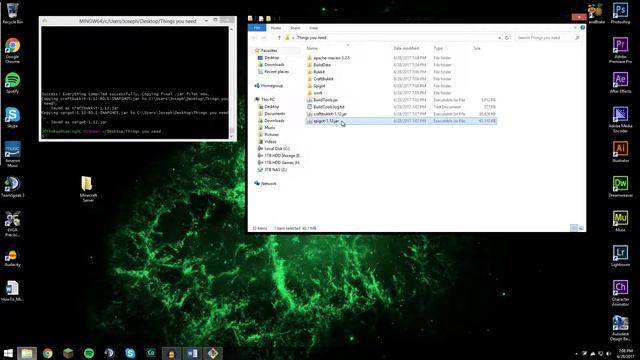Open the address bar history dropdown
This screenshot has width=640, height=360.
pos(499,38)
